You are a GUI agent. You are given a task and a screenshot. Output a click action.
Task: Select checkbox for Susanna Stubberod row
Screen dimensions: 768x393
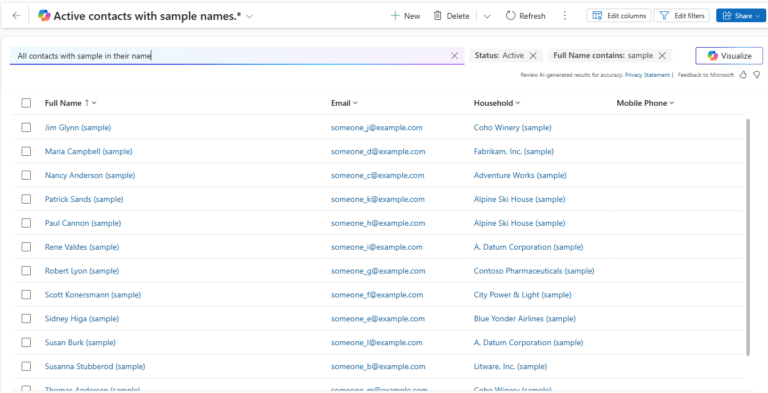click(26, 366)
